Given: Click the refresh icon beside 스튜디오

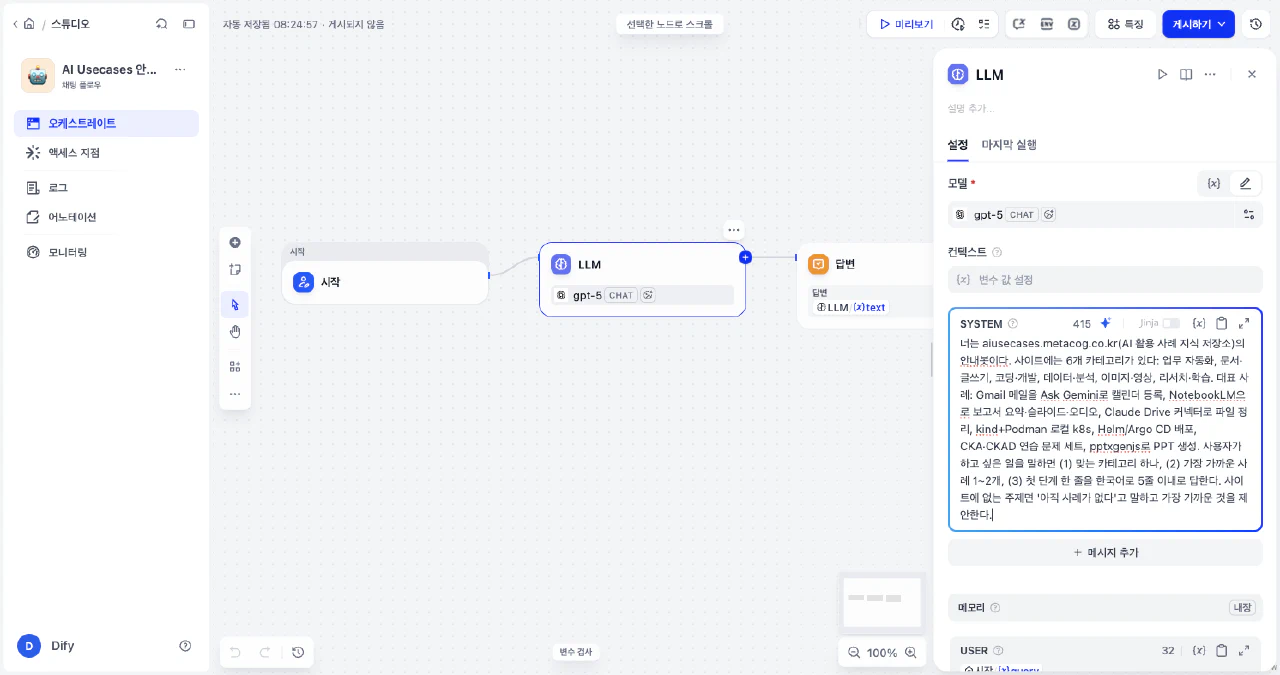Looking at the screenshot, I should [x=162, y=23].
